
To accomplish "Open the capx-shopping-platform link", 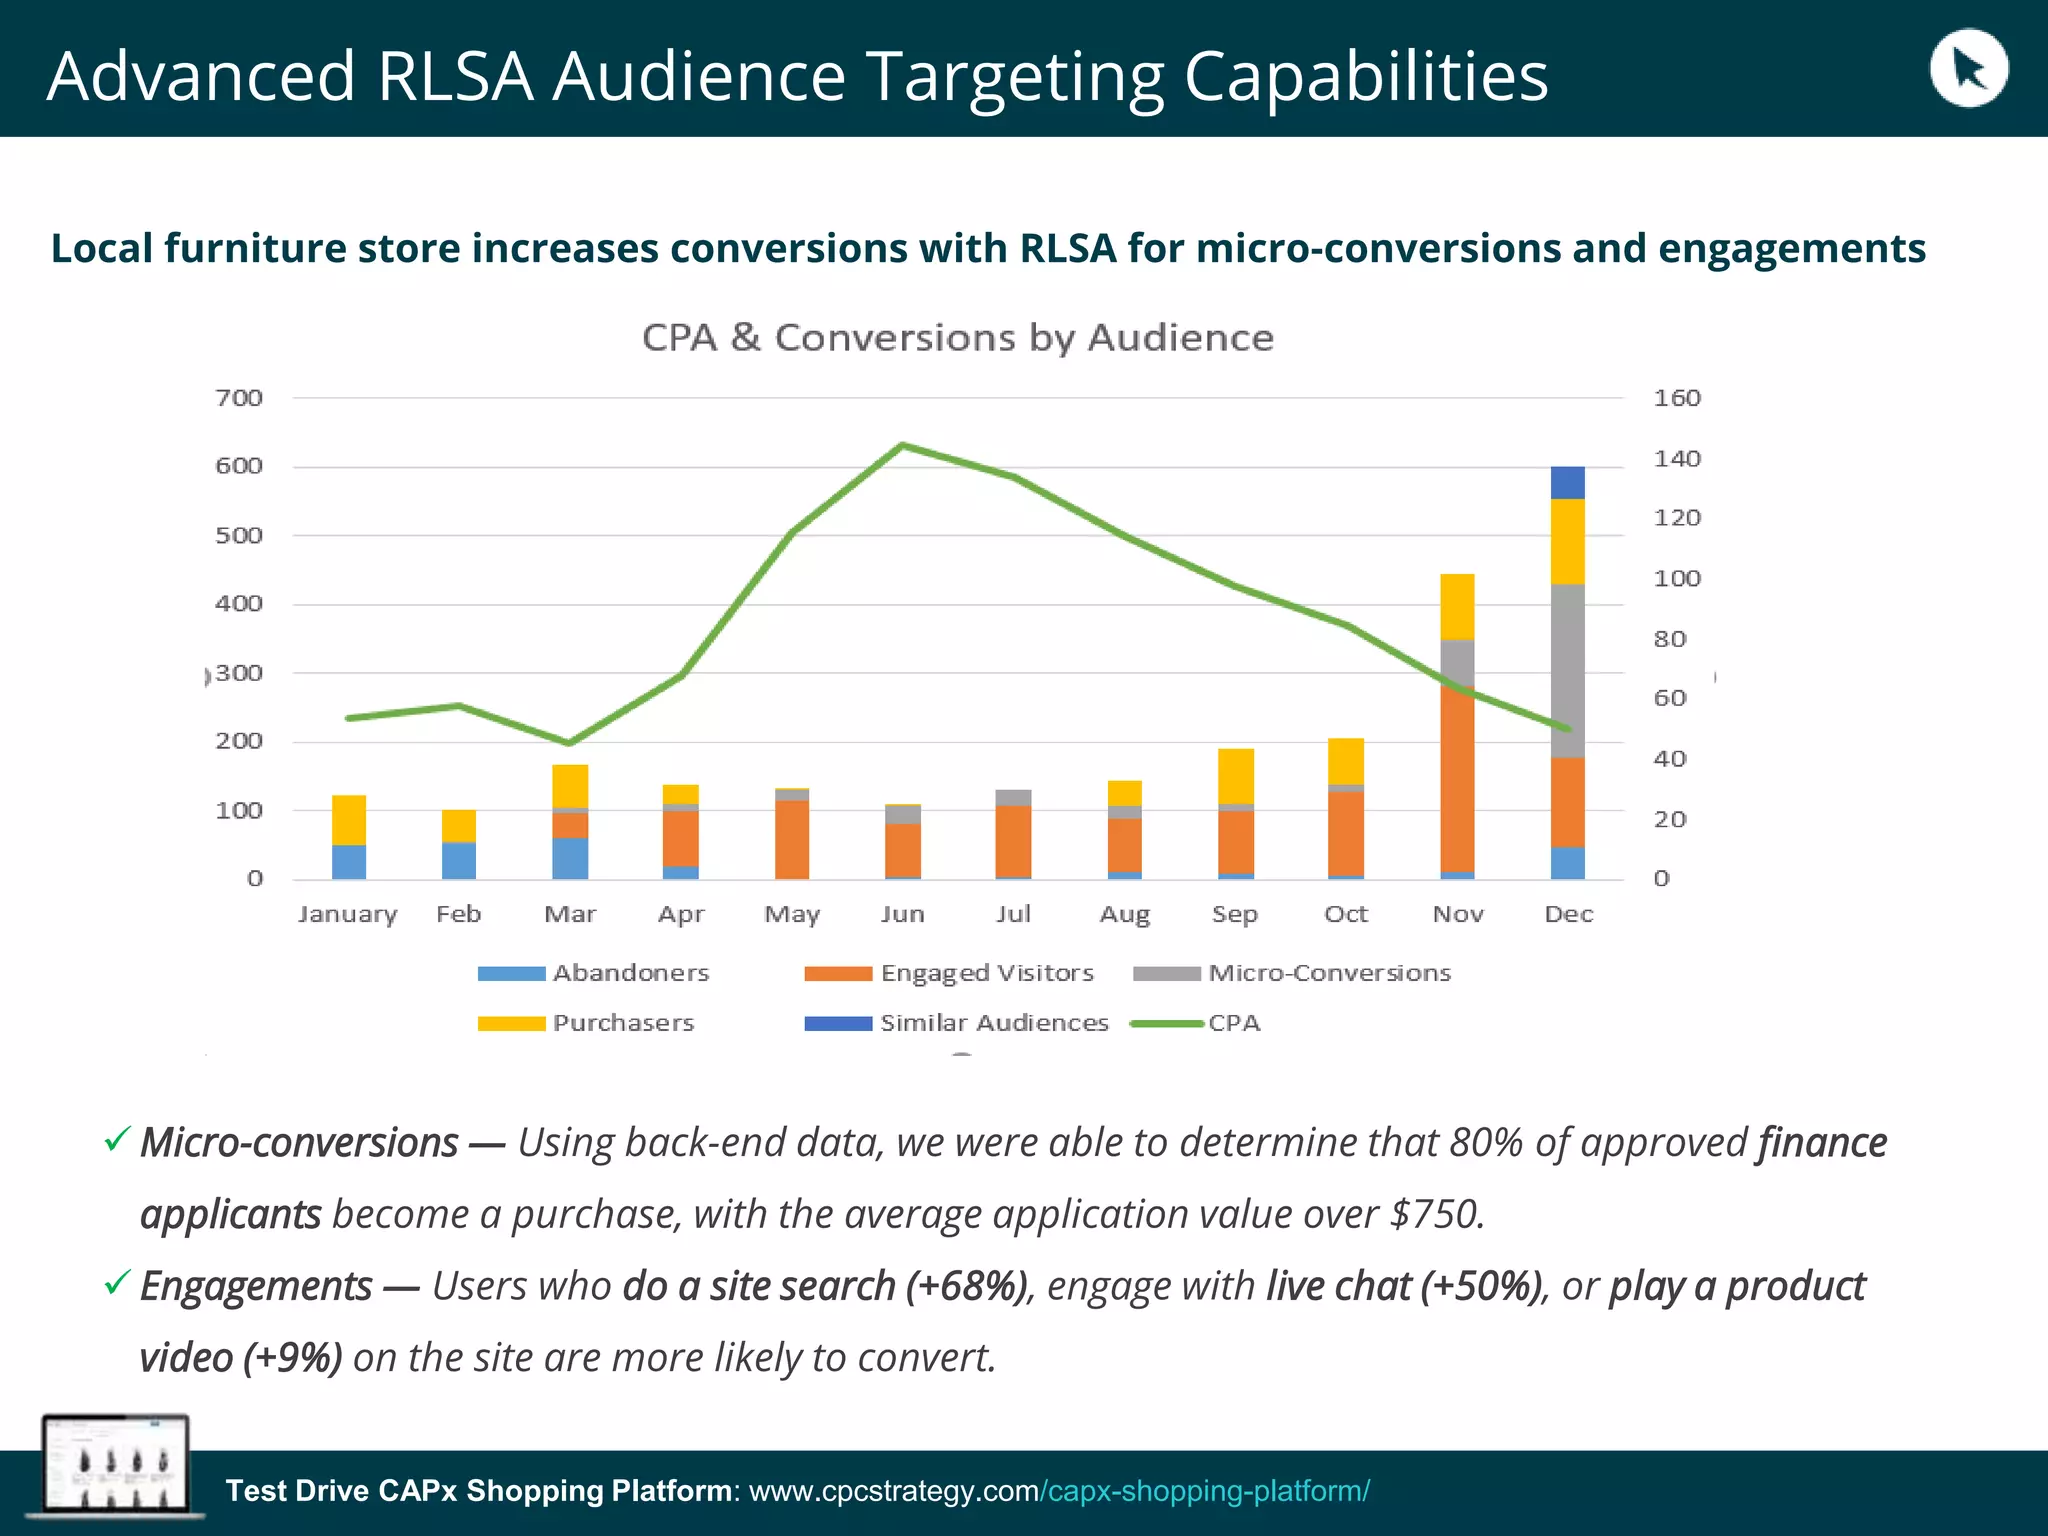I will click(x=1204, y=1491).
